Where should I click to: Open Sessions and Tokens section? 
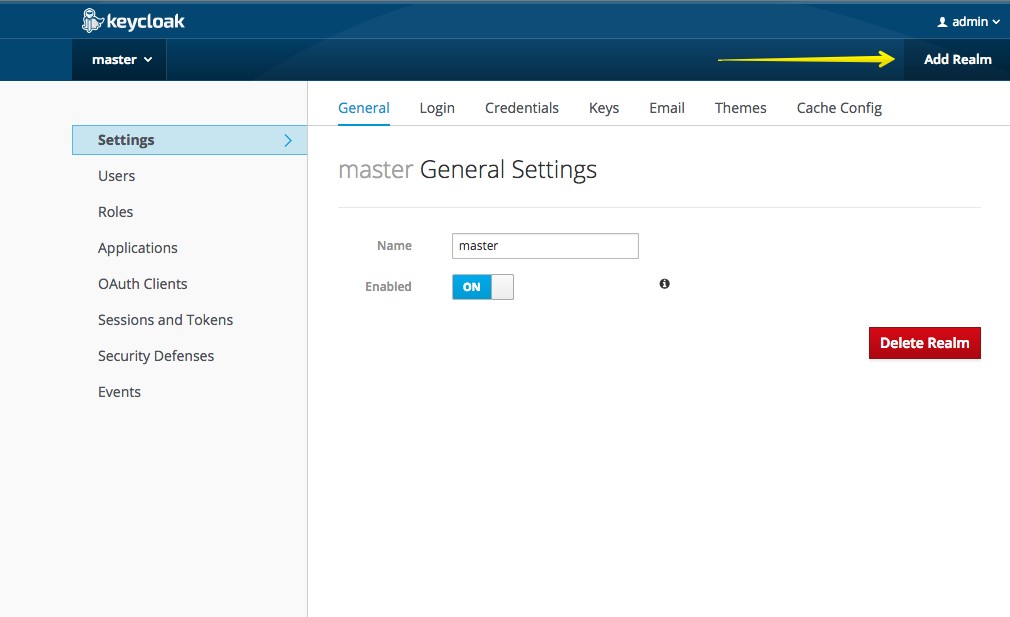[166, 320]
